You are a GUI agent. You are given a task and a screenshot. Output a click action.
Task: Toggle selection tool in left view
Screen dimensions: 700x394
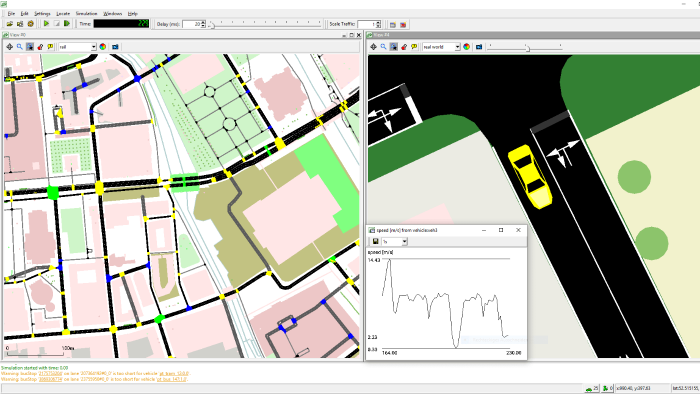(40, 46)
